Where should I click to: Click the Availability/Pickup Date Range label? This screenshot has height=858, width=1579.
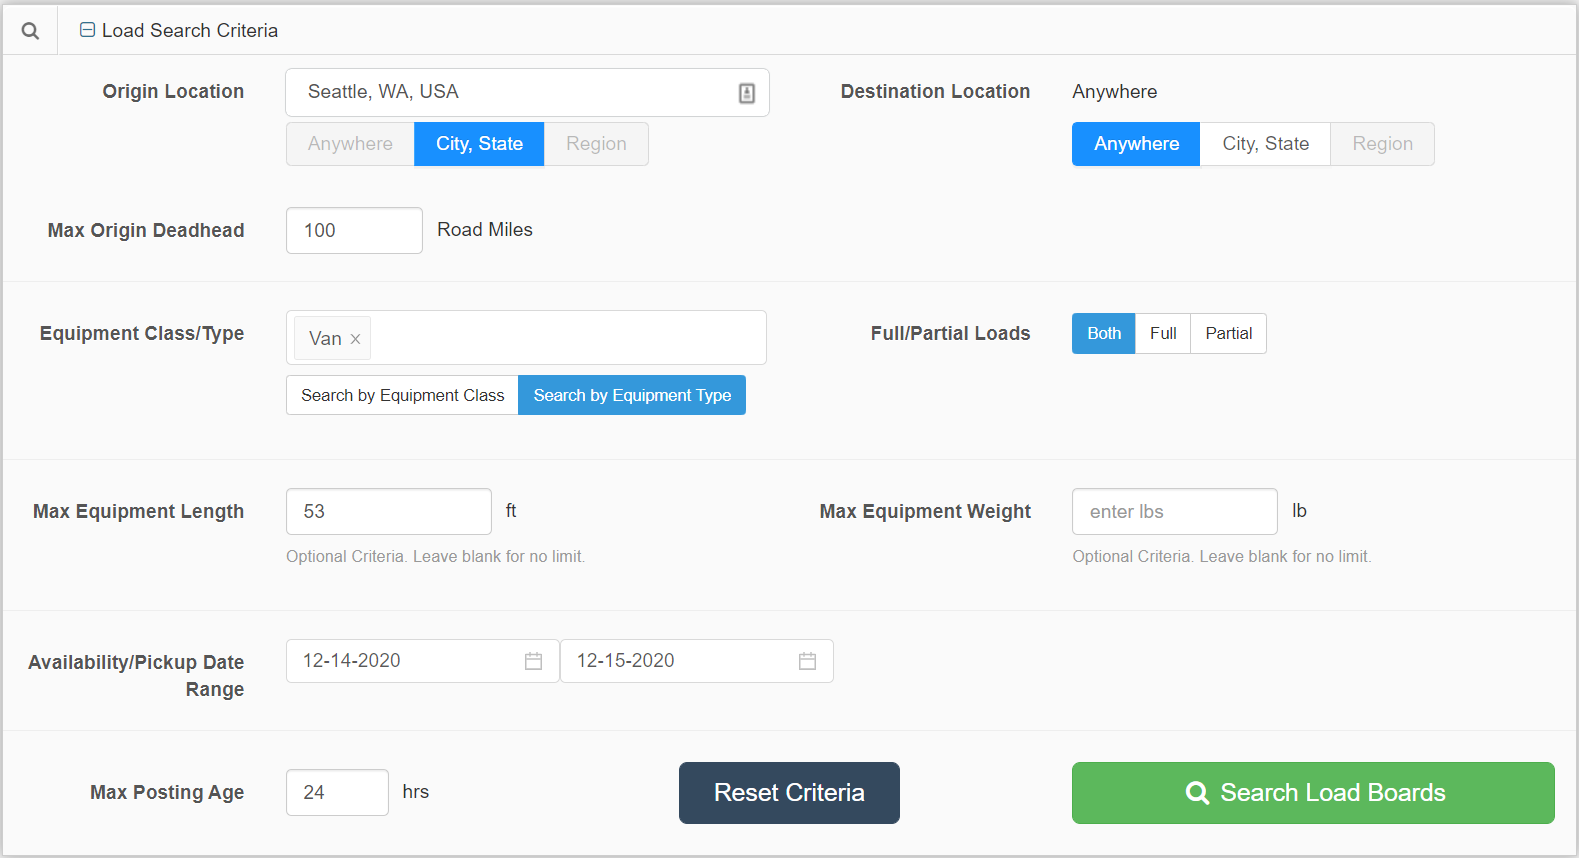(136, 675)
